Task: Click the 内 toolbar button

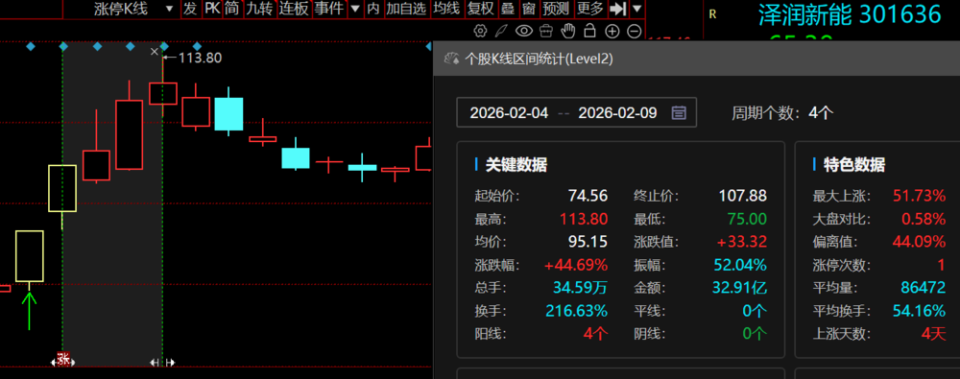Action: click(x=373, y=9)
